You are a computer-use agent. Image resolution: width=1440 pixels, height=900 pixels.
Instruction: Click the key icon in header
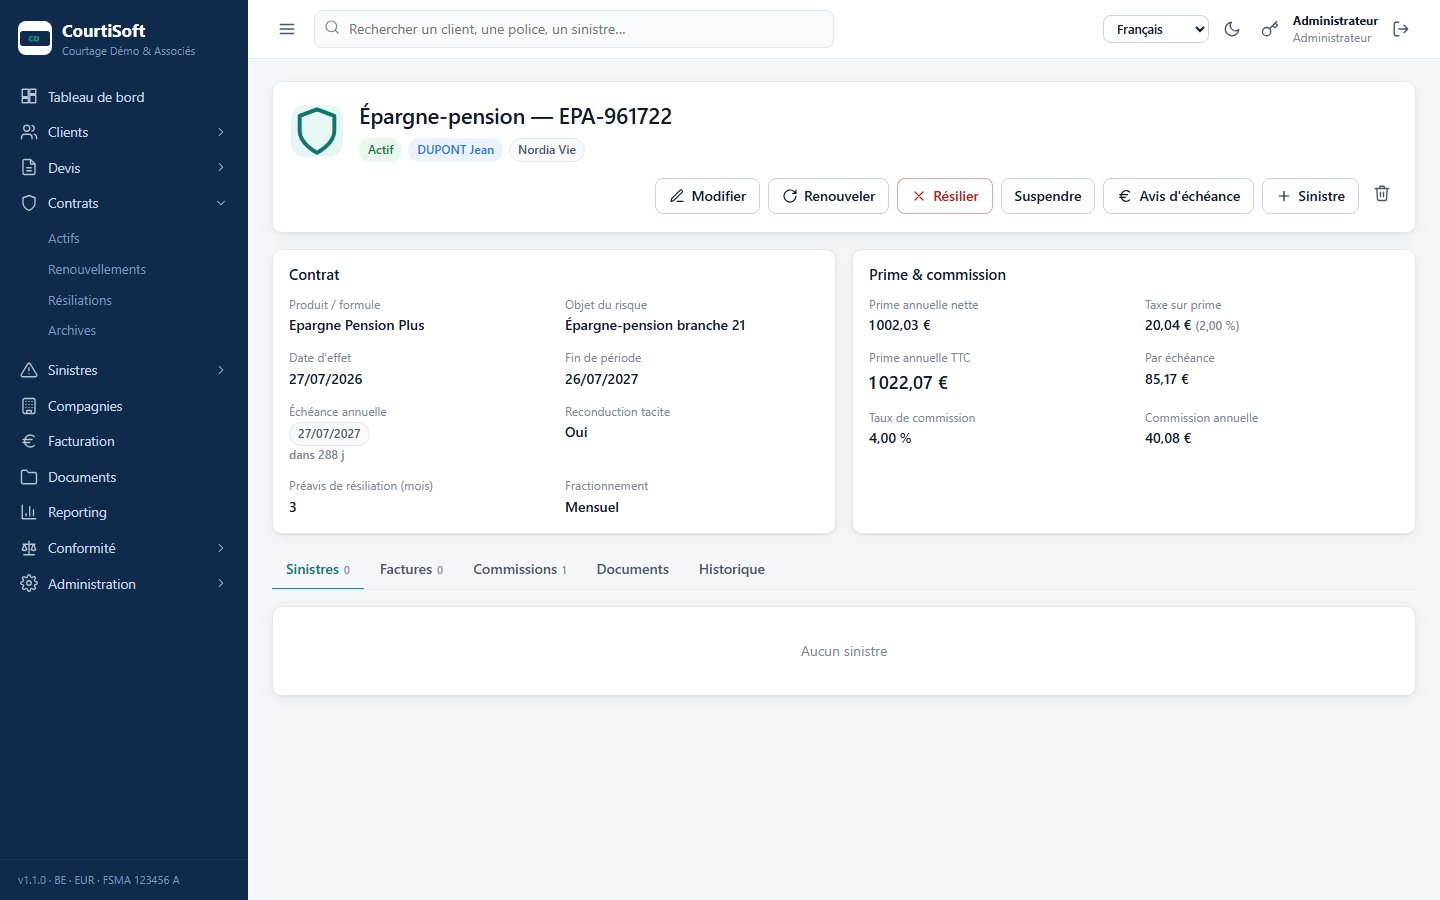[x=1269, y=29]
